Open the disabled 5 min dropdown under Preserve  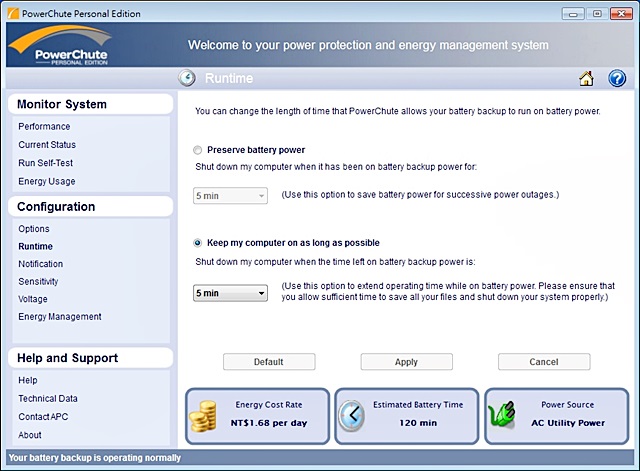230,196
